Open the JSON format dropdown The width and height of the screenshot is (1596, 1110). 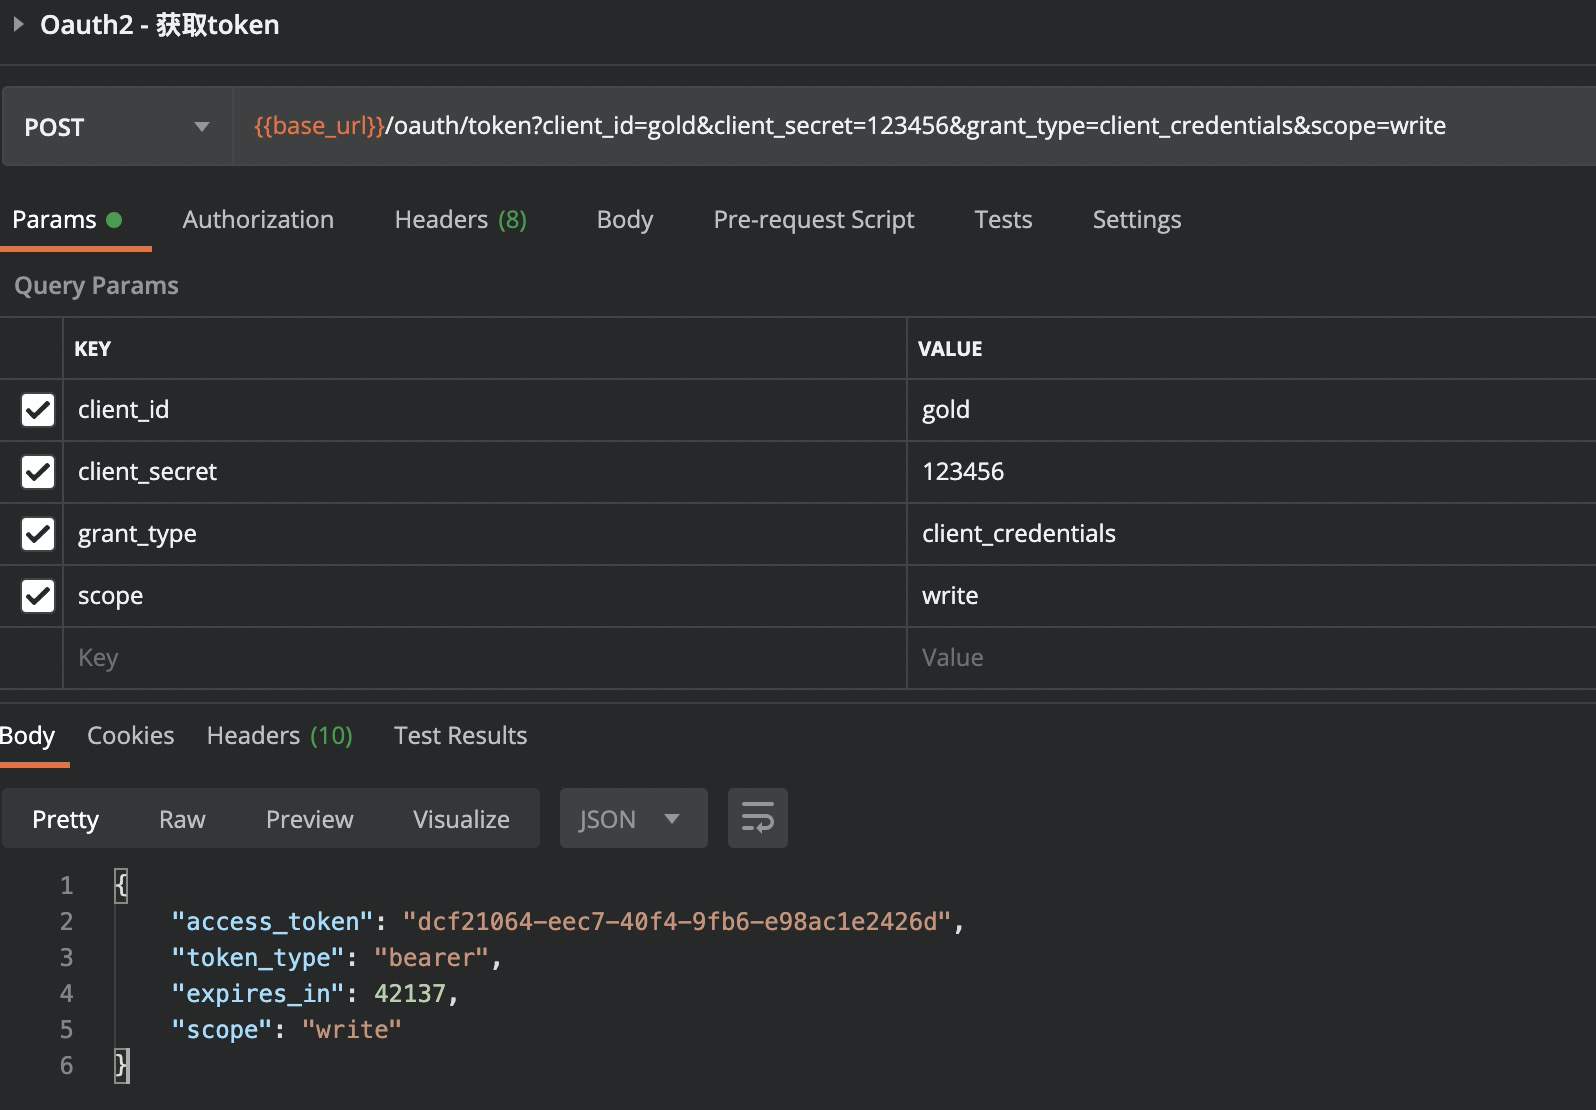click(x=632, y=819)
